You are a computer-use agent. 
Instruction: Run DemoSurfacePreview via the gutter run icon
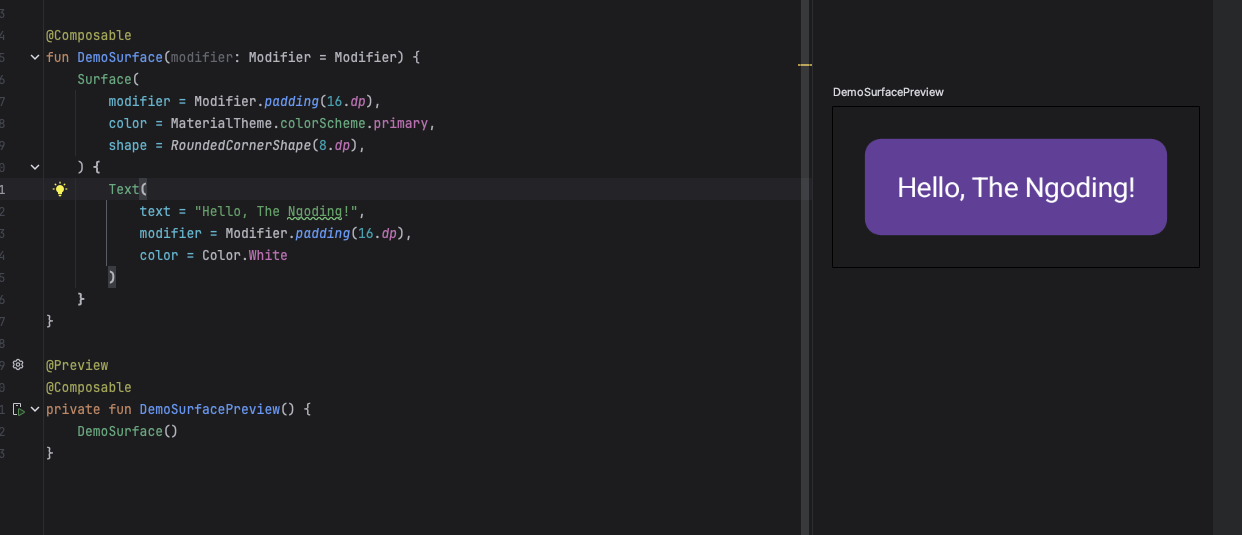18,409
